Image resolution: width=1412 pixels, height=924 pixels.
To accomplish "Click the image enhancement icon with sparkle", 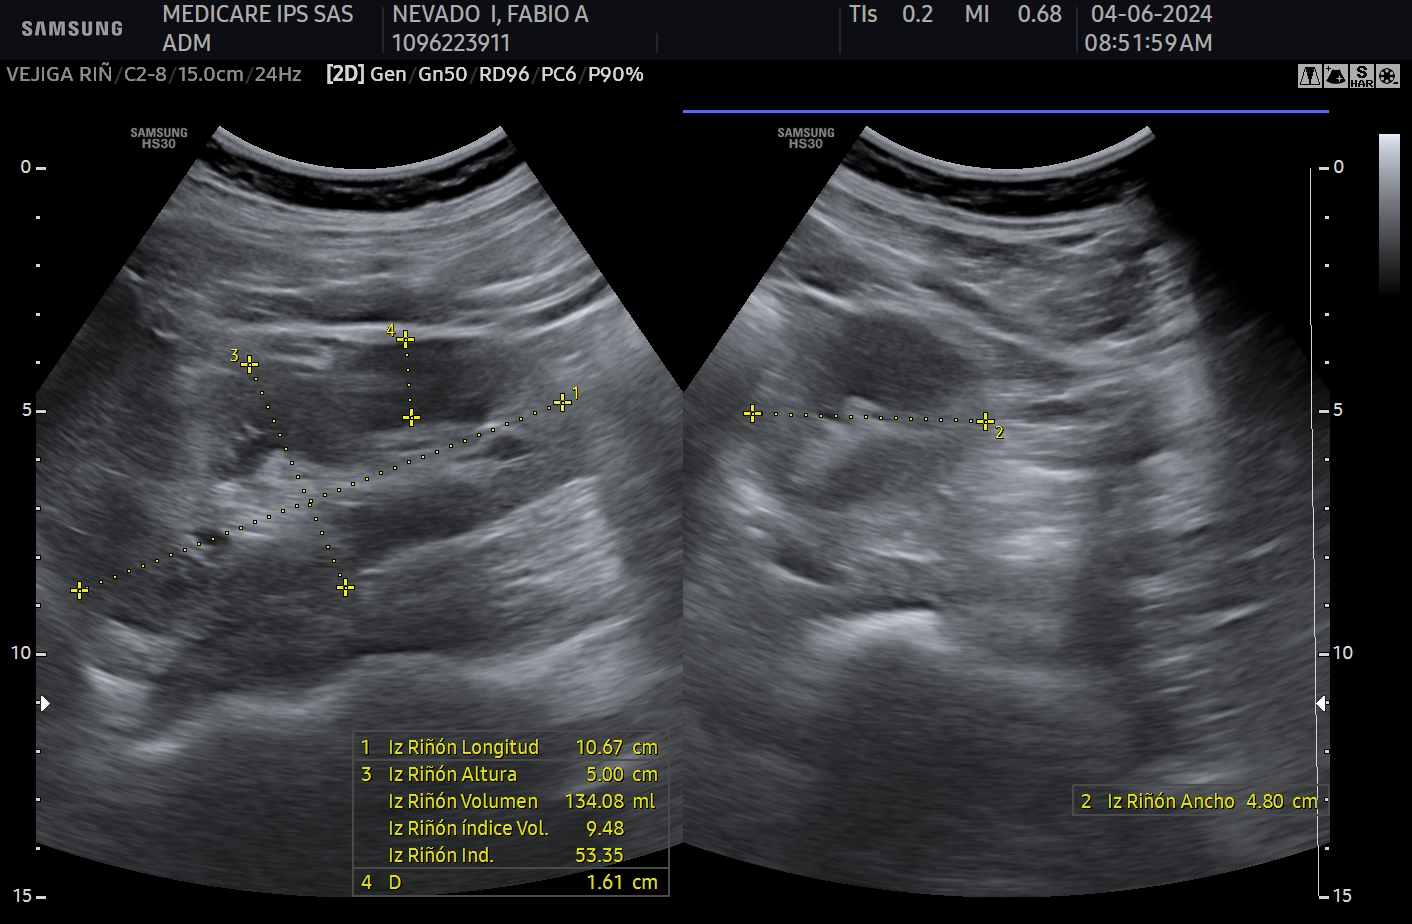I will coord(1335,76).
